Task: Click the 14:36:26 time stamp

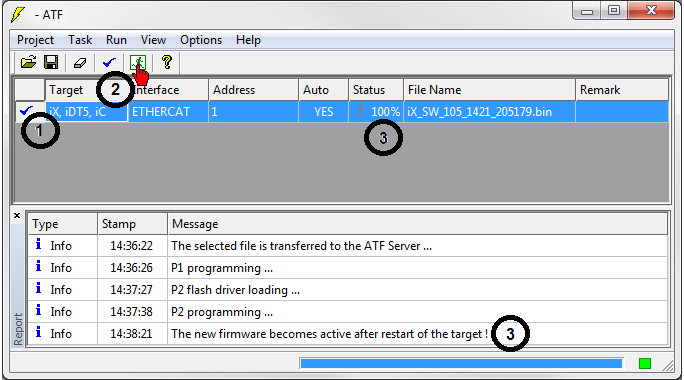Action: tap(131, 268)
